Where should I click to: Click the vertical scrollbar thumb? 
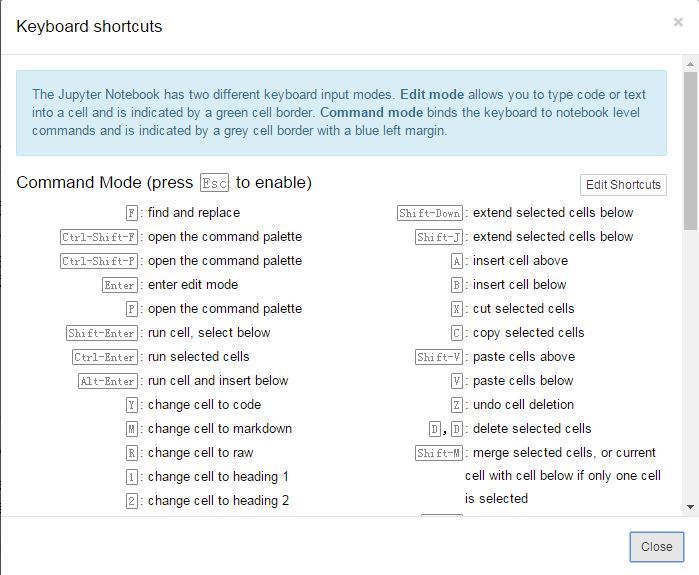click(690, 150)
